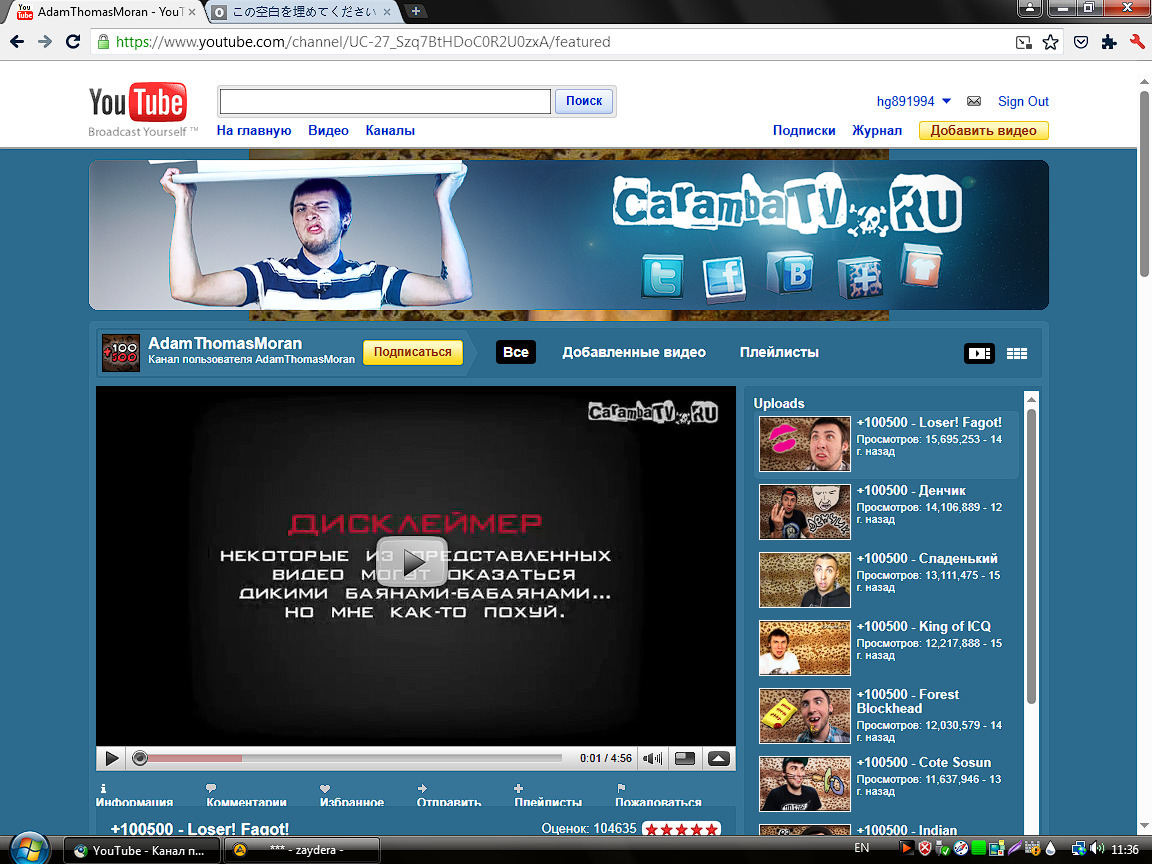Image resolution: width=1152 pixels, height=864 pixels.
Task: Open the user menu dropdown next to hg891994
Action: click(946, 101)
